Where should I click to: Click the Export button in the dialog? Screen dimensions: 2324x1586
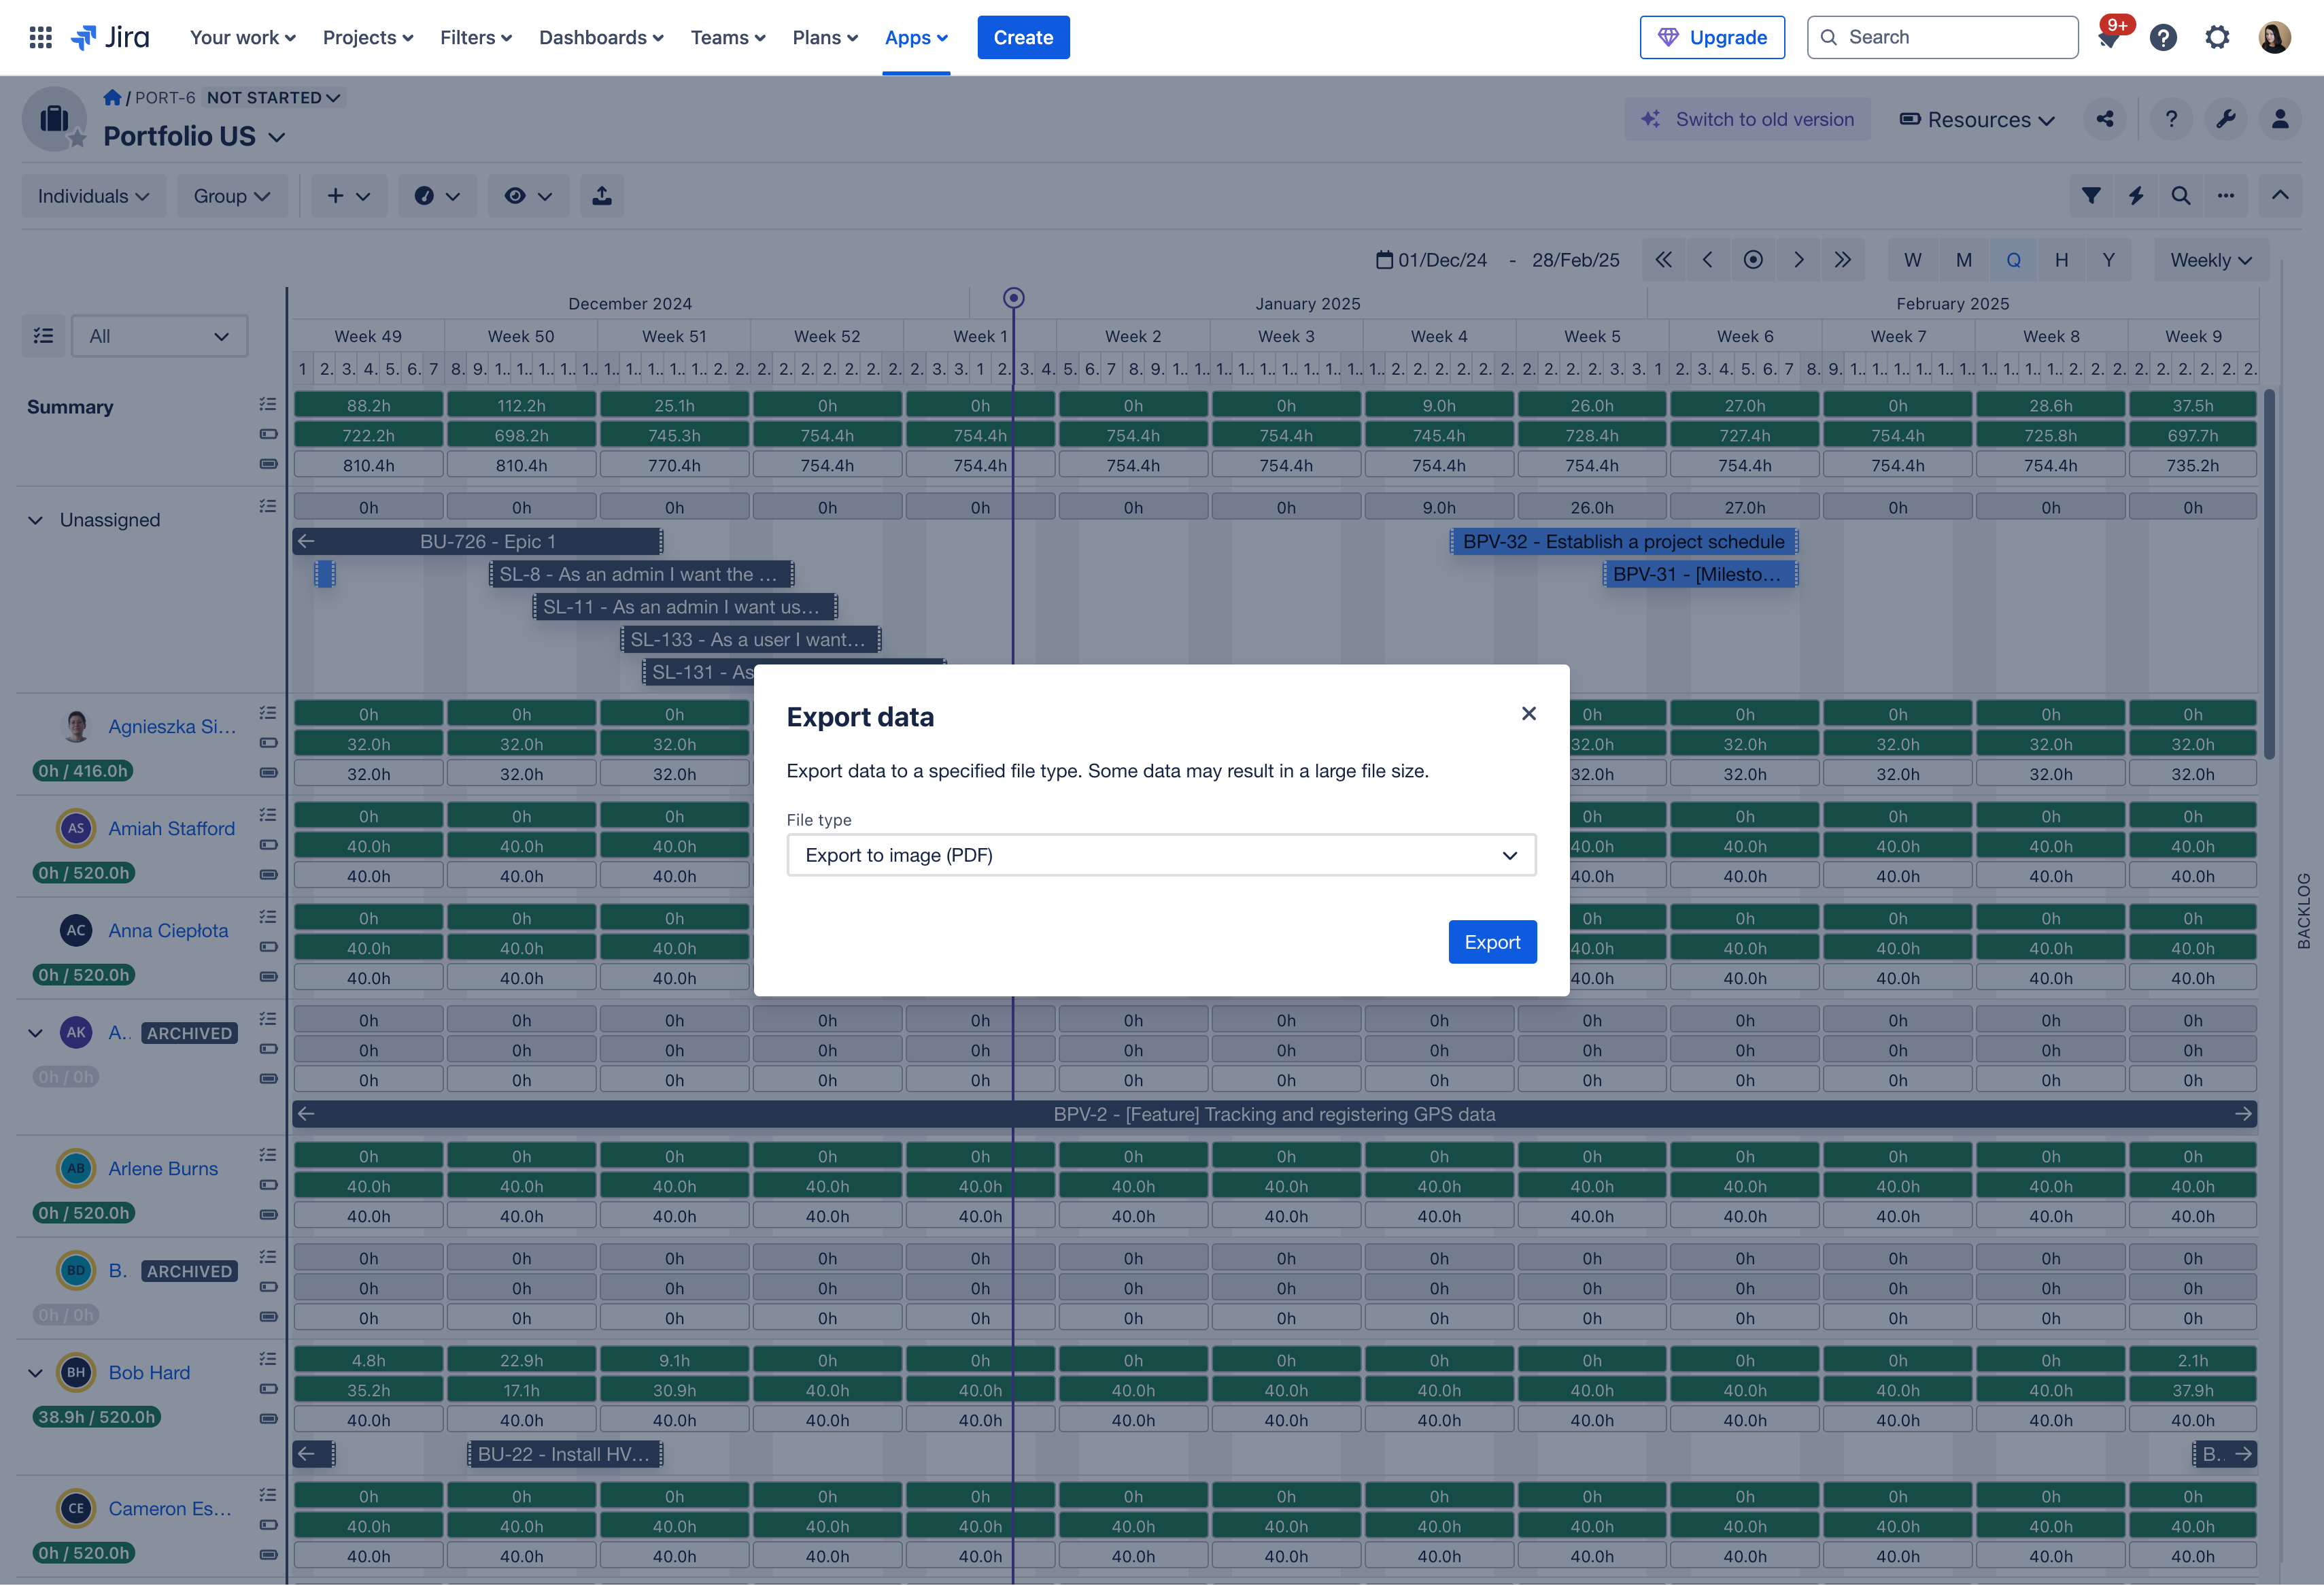1492,941
